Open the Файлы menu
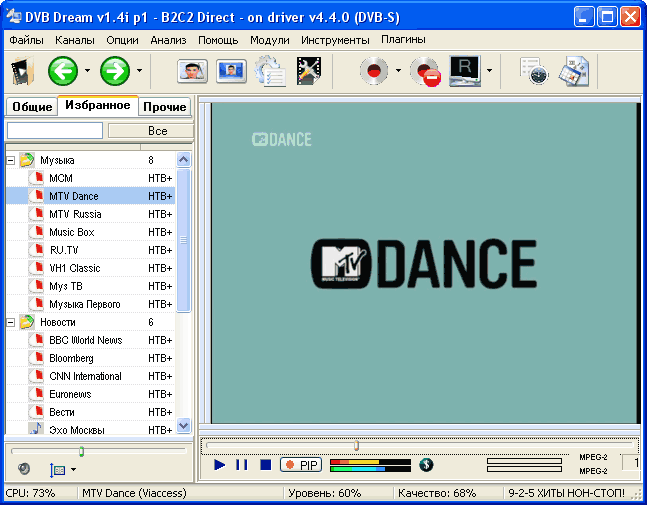The height and width of the screenshot is (505, 647). click(x=26, y=40)
